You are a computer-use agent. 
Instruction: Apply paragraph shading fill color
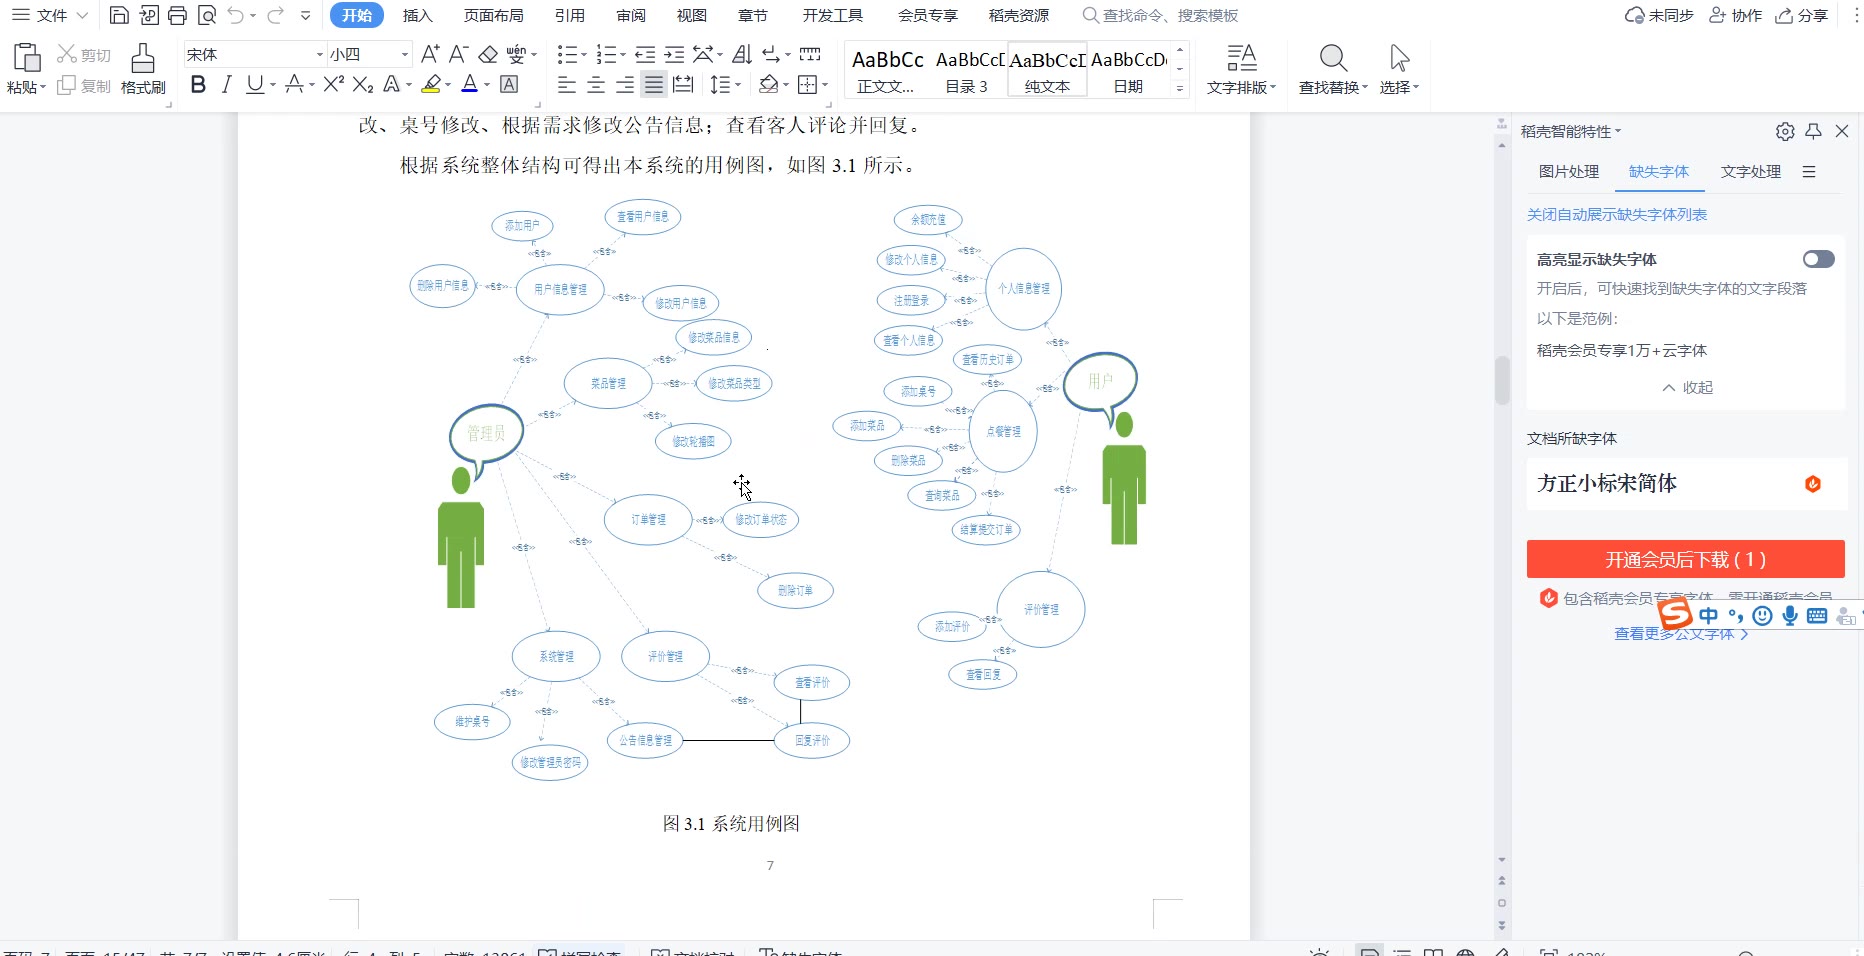click(768, 85)
